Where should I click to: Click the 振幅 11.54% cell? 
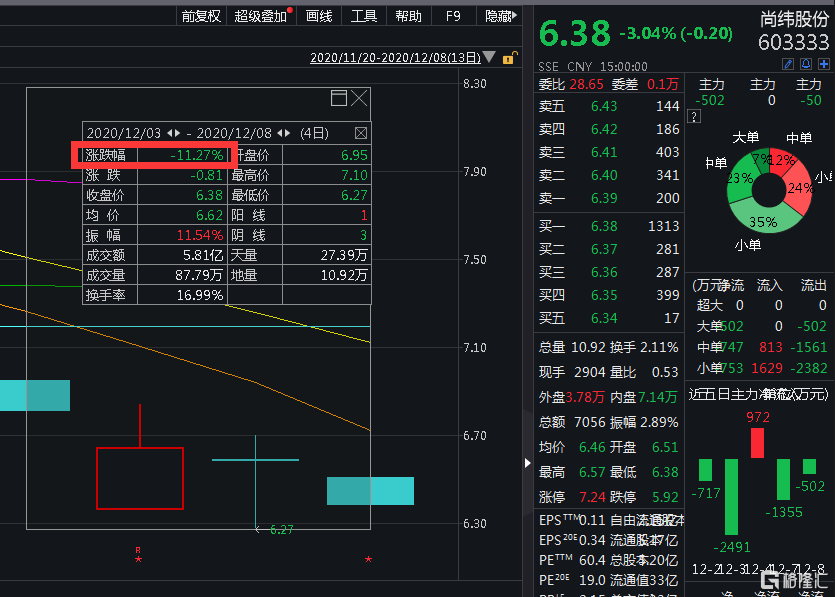point(154,235)
